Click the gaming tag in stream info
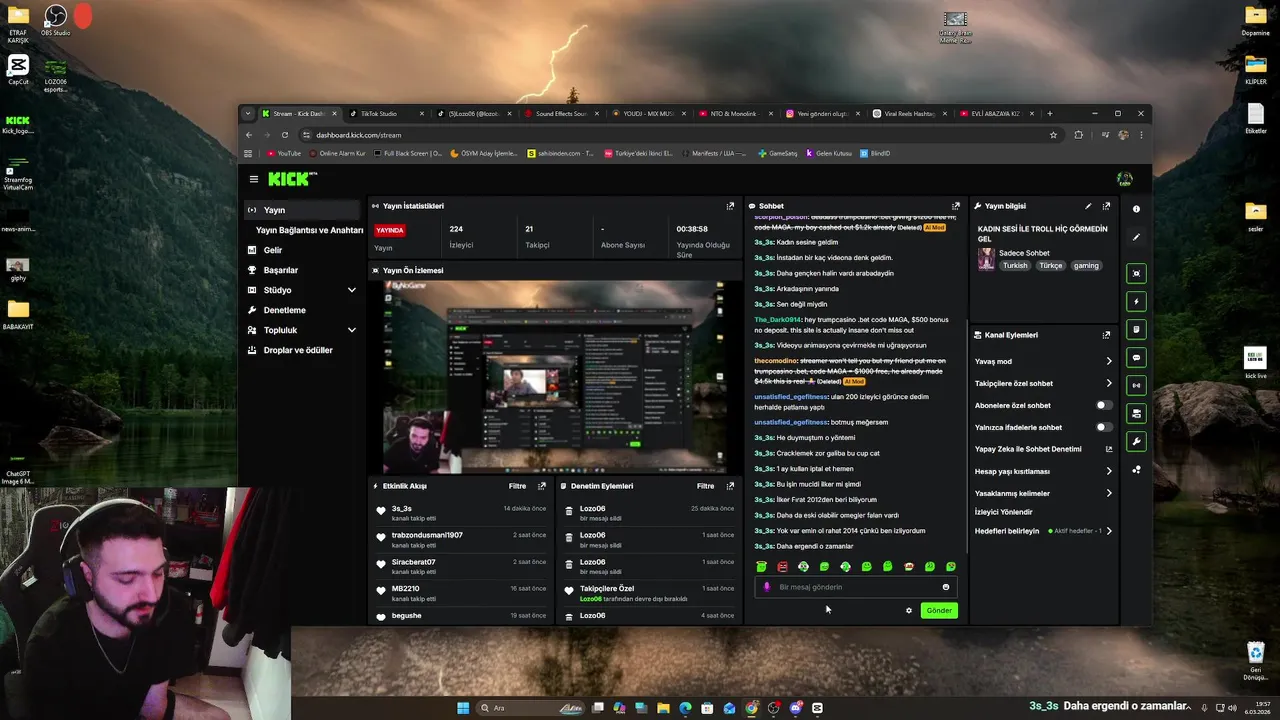This screenshot has height=720, width=1280. pyautogui.click(x=1086, y=266)
